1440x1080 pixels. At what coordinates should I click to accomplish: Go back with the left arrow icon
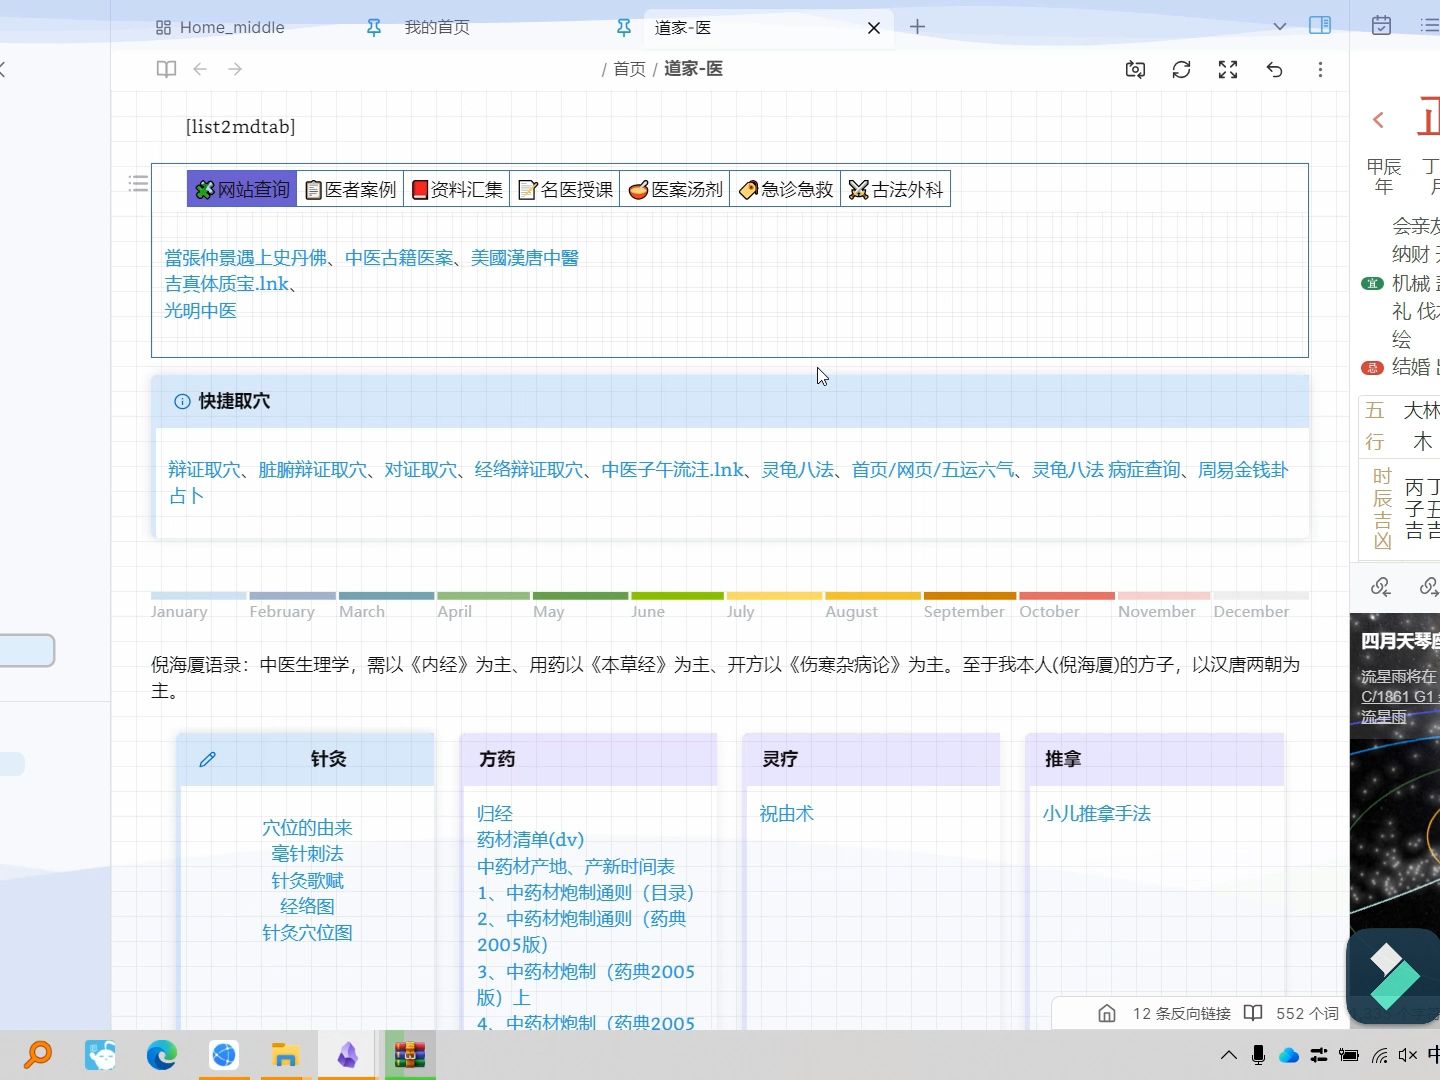pos(200,69)
